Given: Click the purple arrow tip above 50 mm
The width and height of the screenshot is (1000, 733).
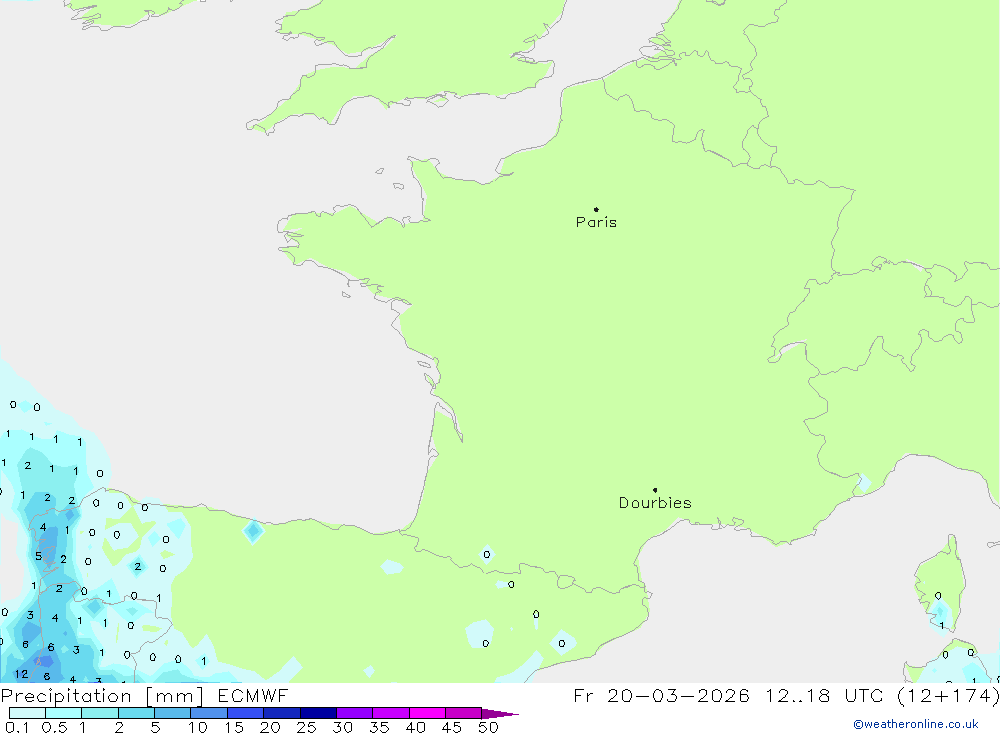Looking at the screenshot, I should tap(500, 713).
